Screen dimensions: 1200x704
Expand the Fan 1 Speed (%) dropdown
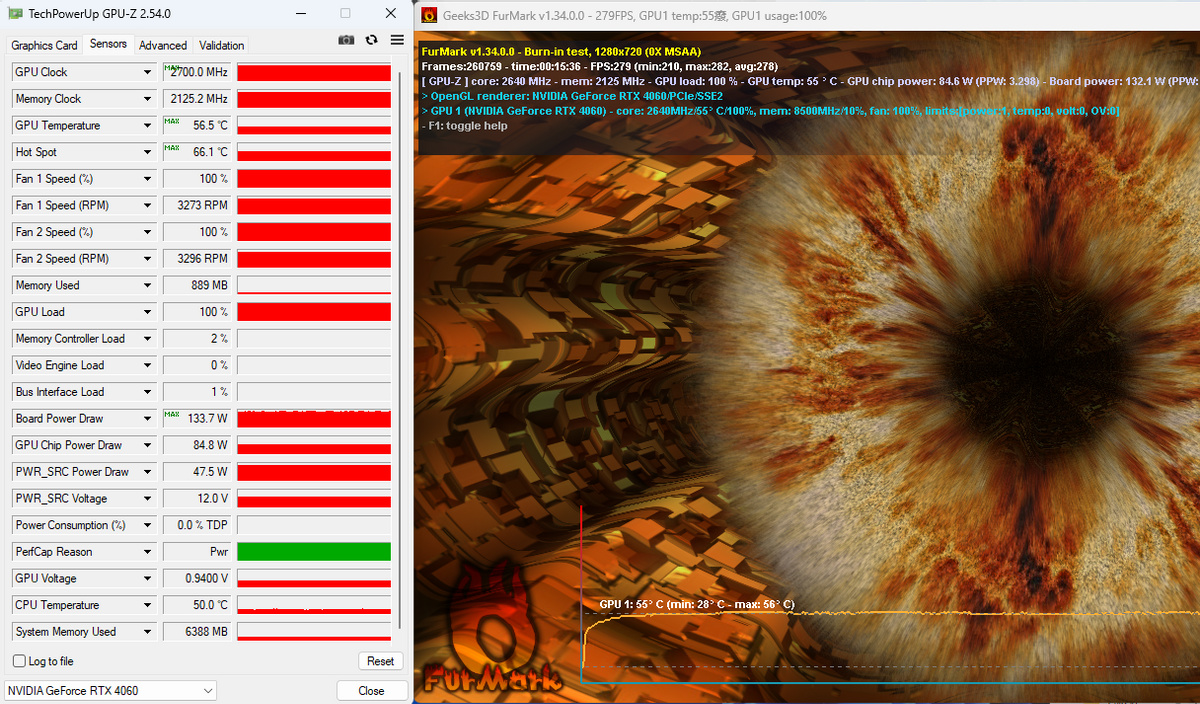click(148, 179)
